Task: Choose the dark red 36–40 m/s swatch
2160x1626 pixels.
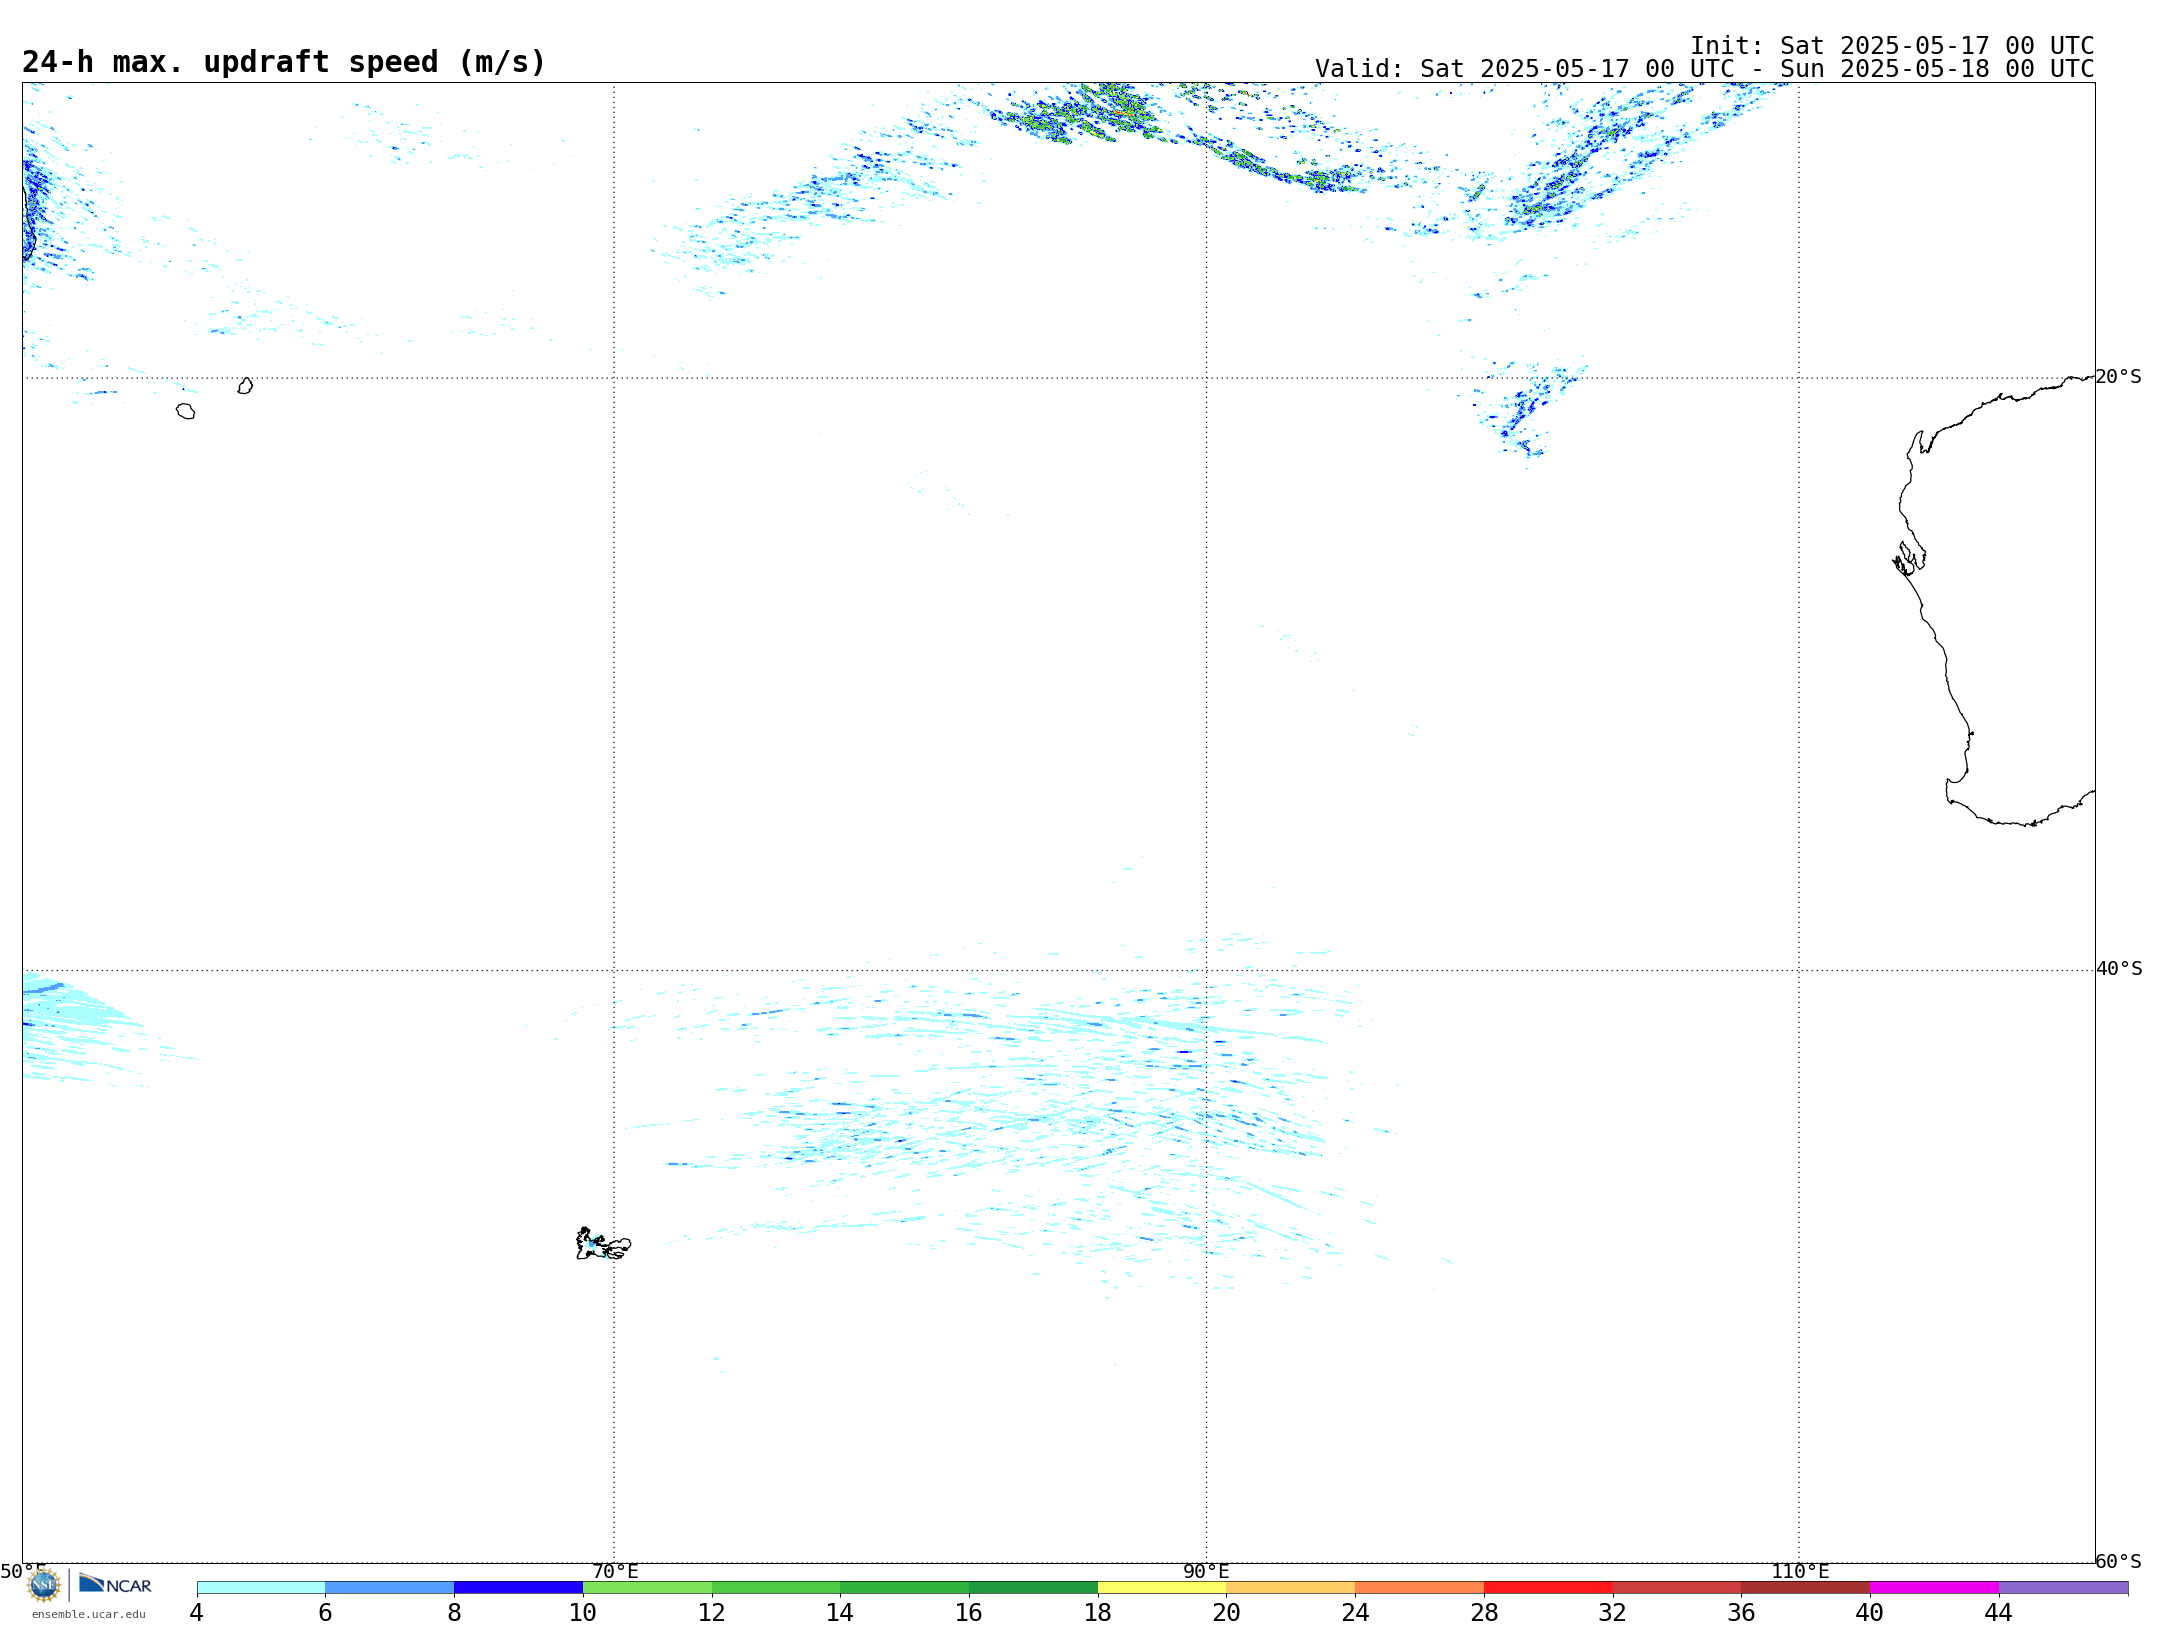Action: 1806,1587
